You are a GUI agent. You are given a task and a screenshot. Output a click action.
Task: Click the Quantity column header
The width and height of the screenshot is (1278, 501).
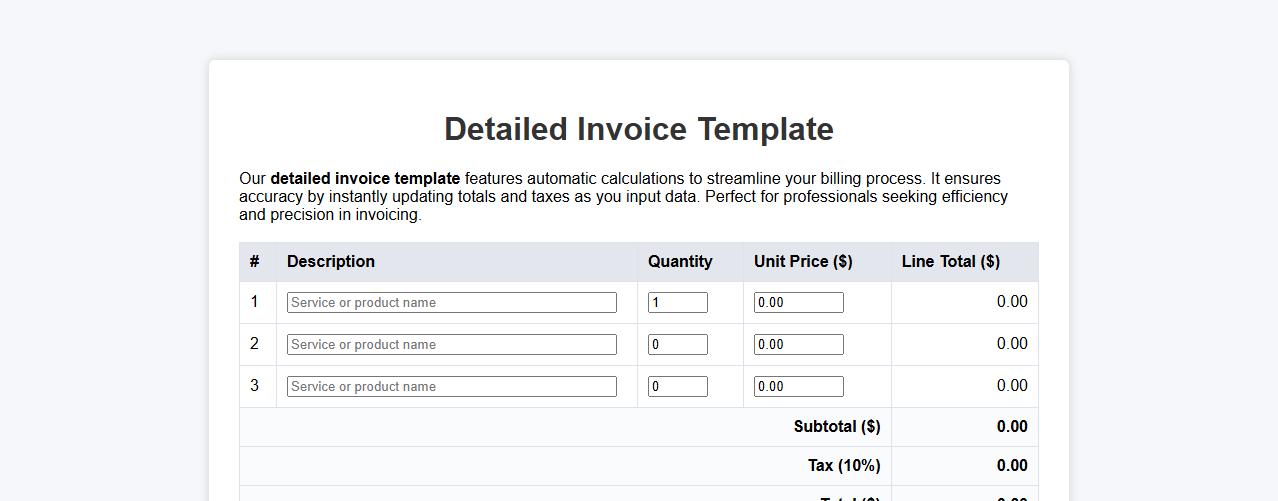point(690,262)
